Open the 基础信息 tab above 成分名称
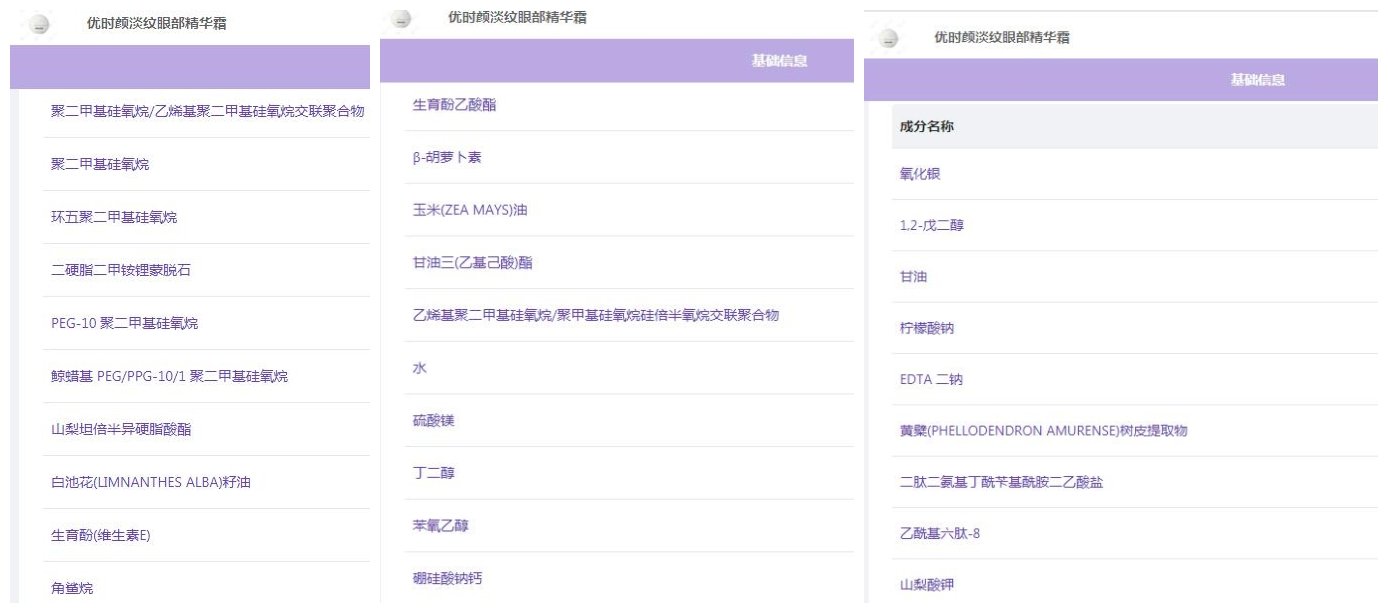The width and height of the screenshot is (1388, 613). (x=1257, y=80)
